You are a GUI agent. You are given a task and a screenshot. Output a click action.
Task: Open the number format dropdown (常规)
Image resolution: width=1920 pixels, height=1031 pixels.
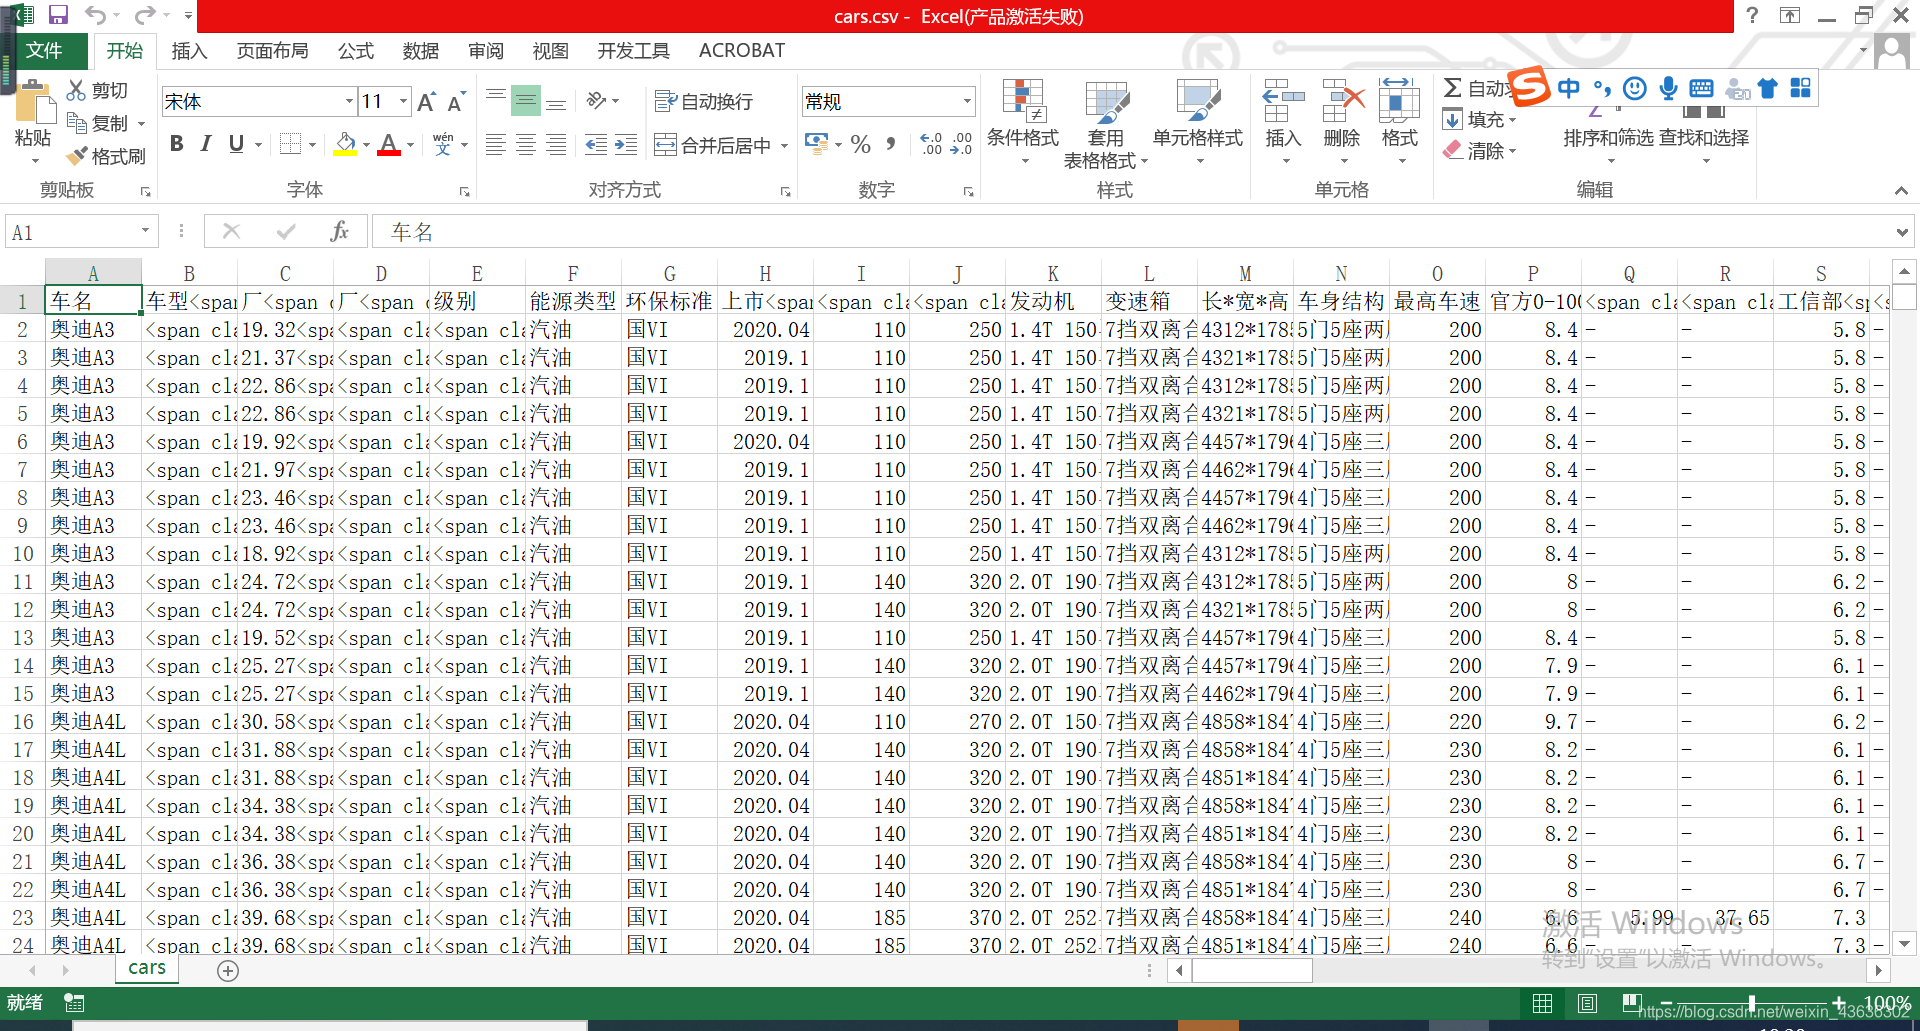pyautogui.click(x=967, y=101)
